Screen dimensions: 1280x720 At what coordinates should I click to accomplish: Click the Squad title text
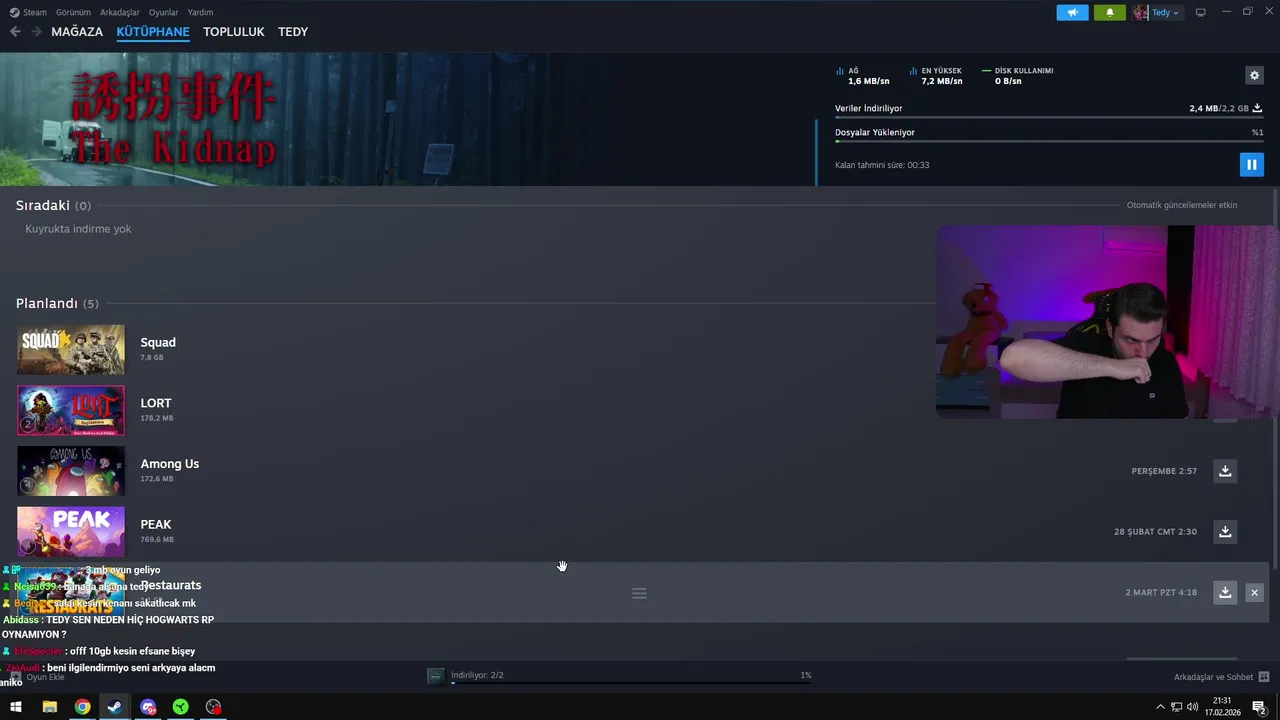point(158,342)
